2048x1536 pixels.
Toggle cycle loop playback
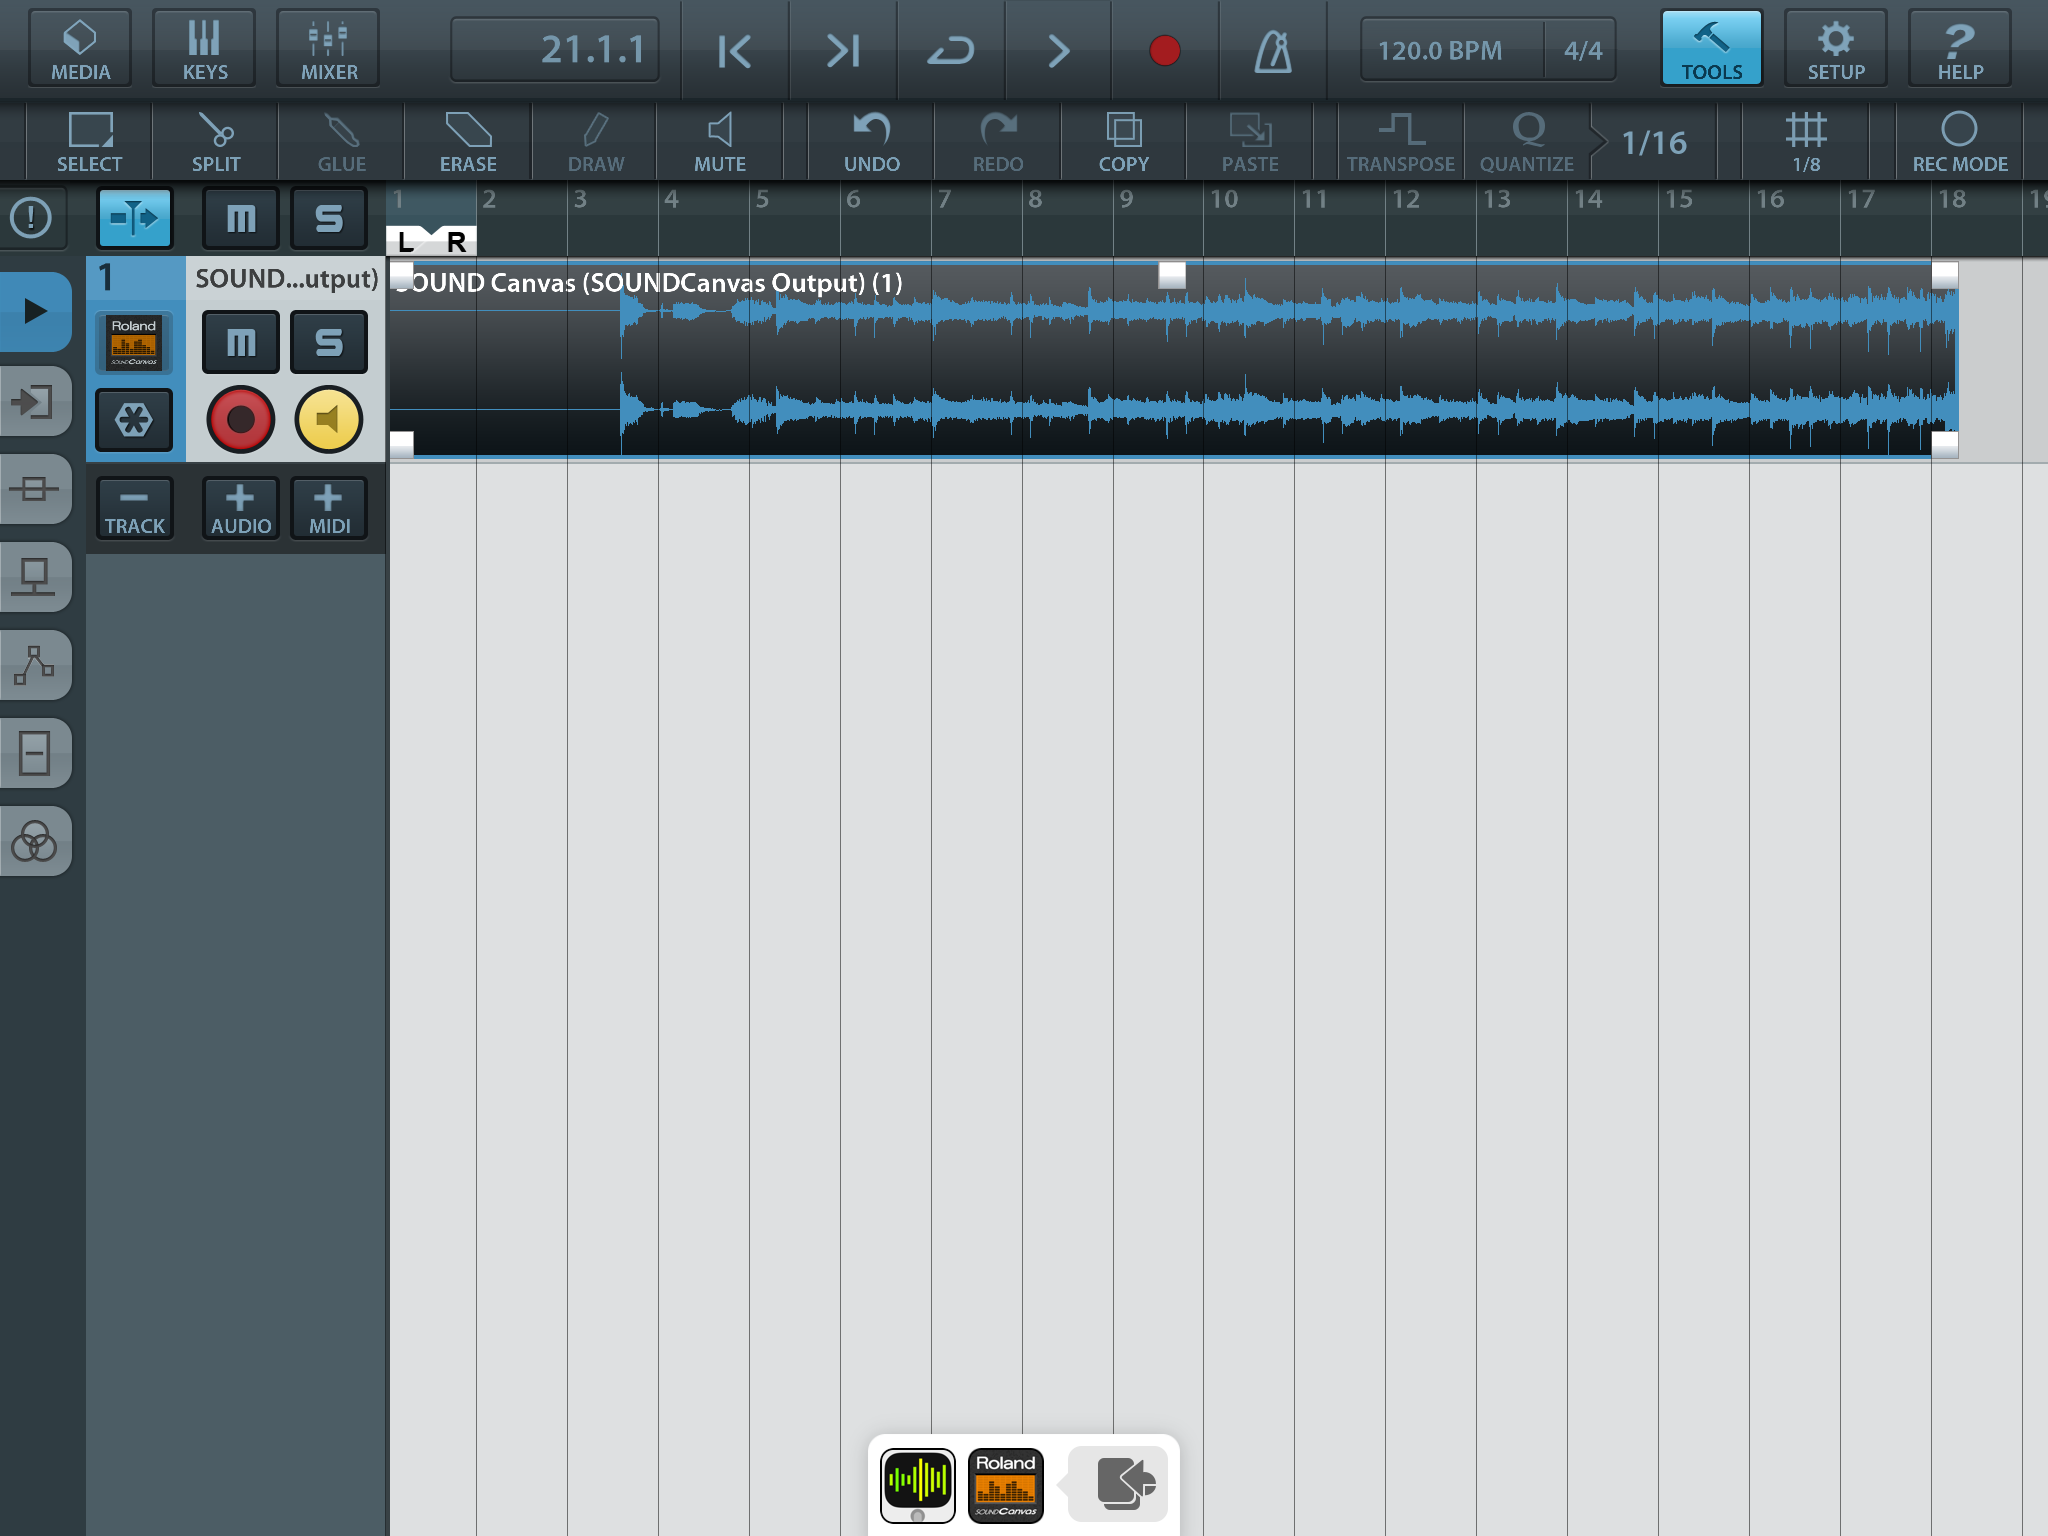tap(951, 50)
